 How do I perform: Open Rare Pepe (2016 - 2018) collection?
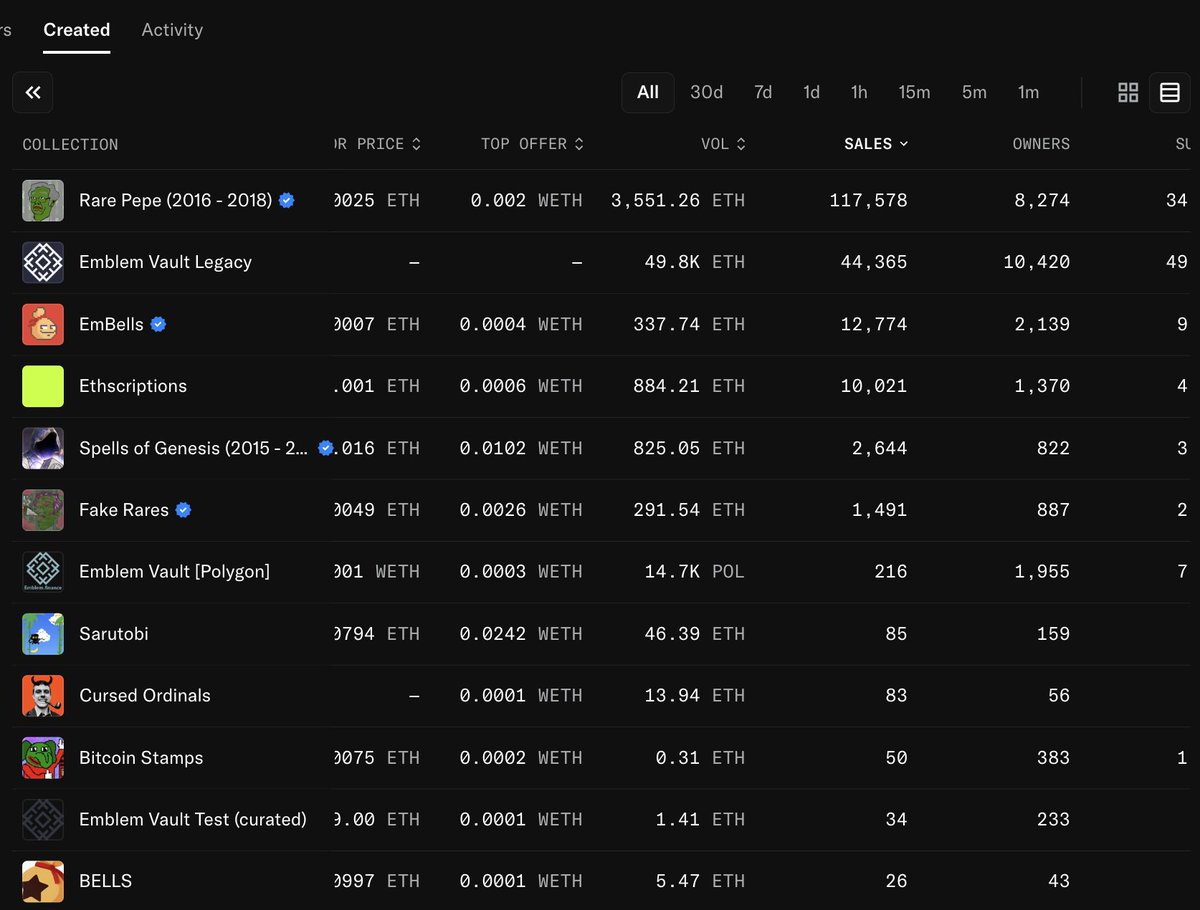pos(176,200)
